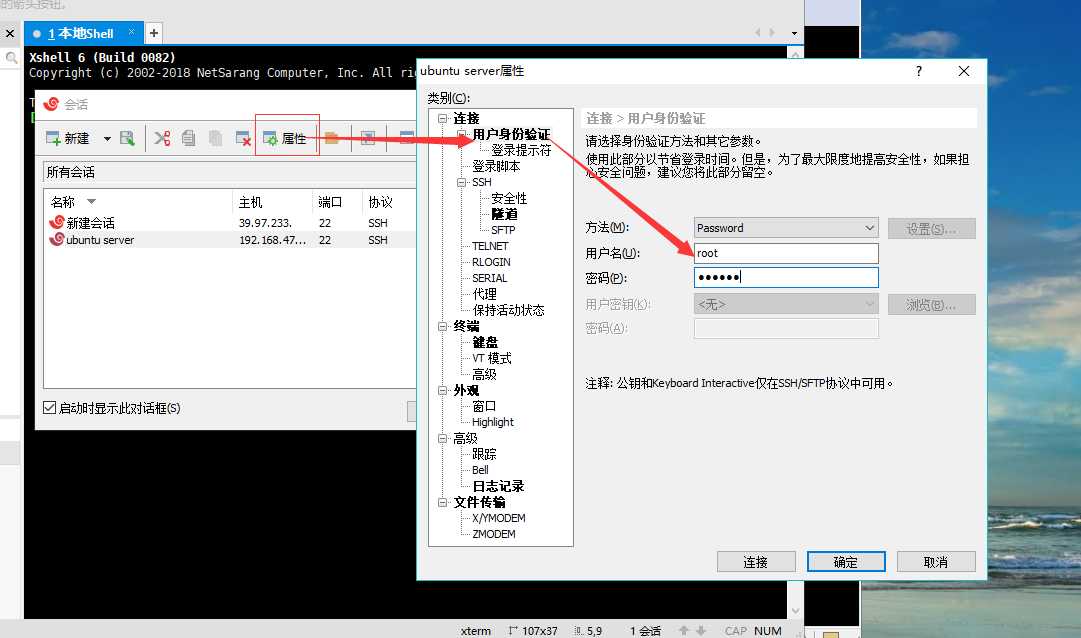Select X/YMODEM in category tree

click(x=498, y=518)
